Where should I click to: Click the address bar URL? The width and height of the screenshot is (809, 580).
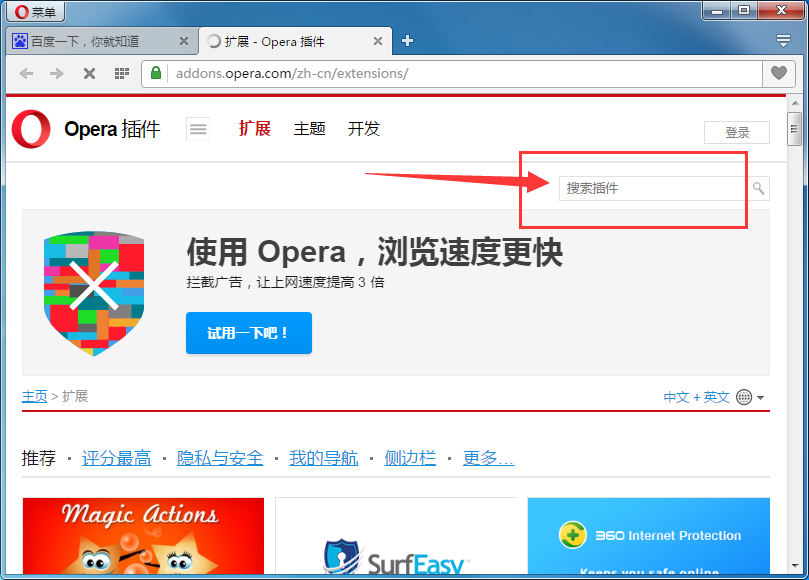tap(292, 73)
